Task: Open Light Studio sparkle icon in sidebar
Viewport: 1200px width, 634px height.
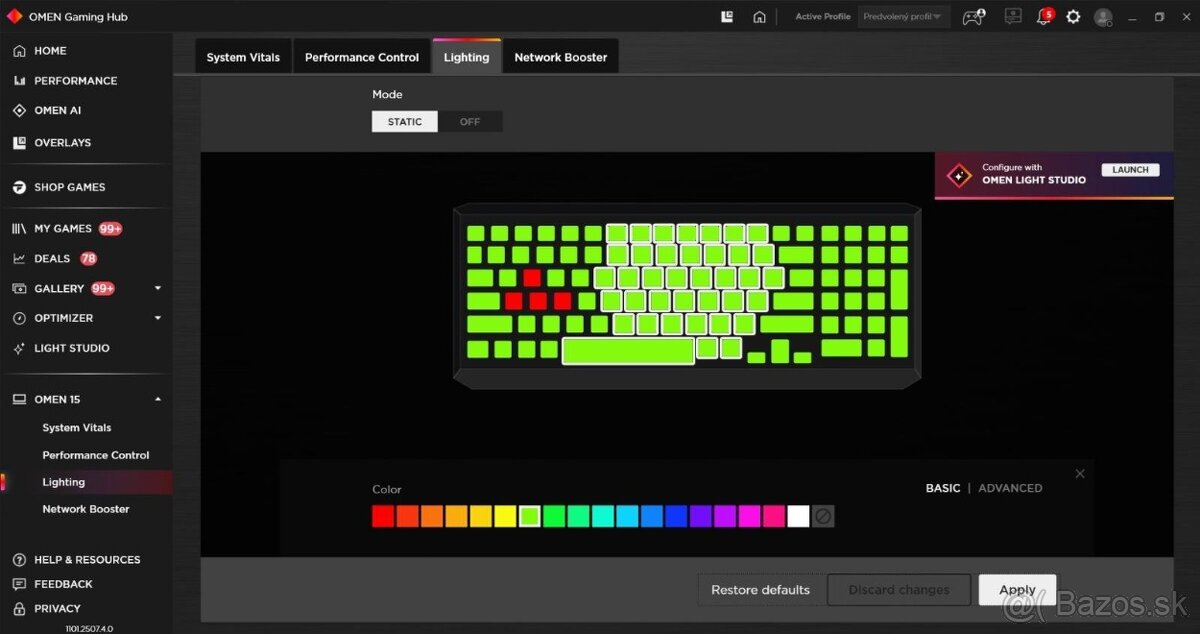Action: point(19,348)
